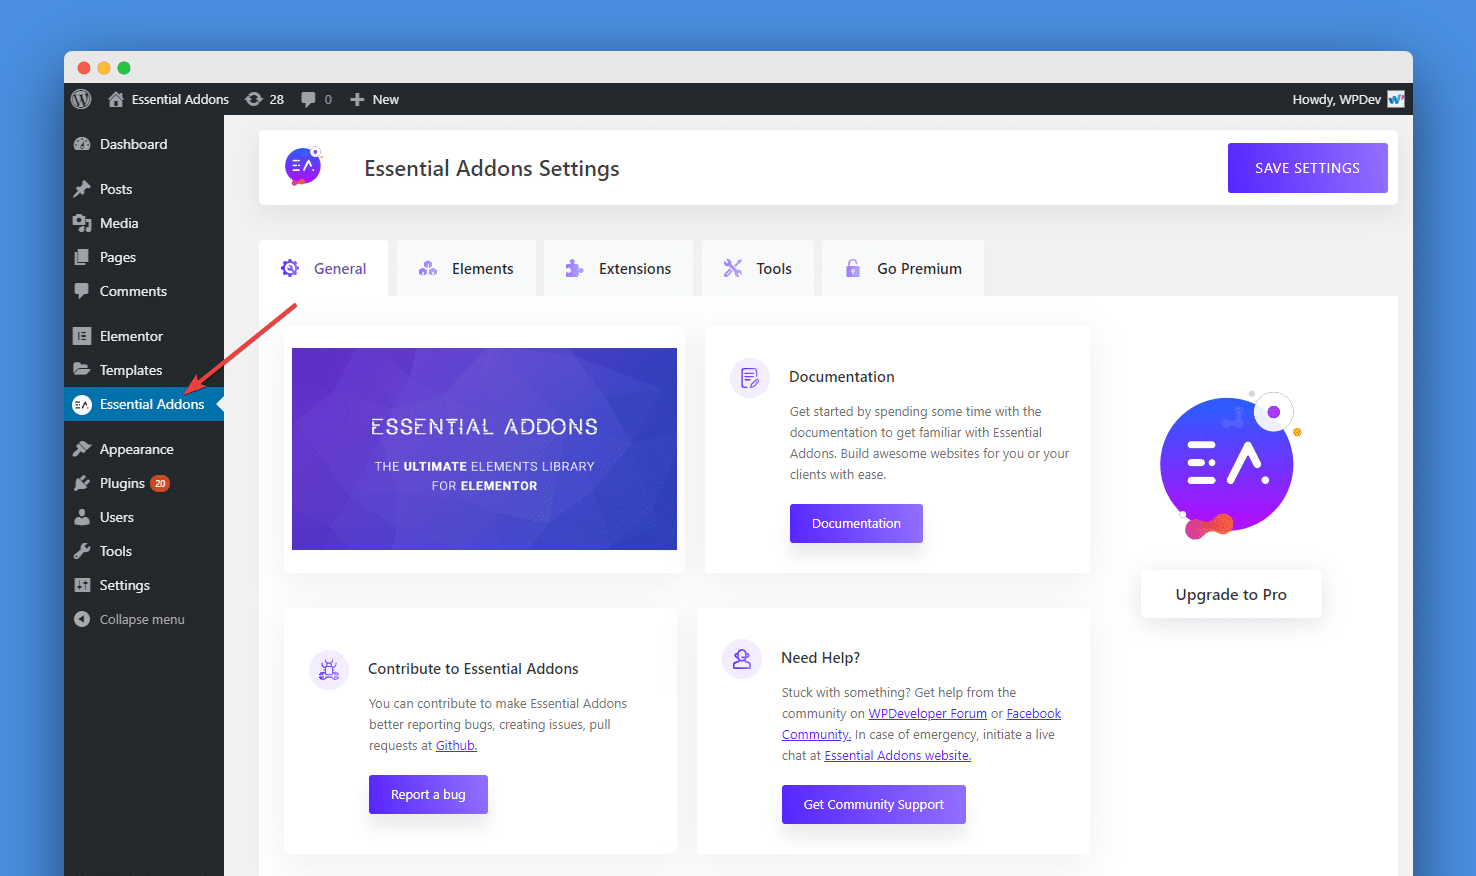Open the Essential Addons website link
This screenshot has height=876, width=1476.
897,755
